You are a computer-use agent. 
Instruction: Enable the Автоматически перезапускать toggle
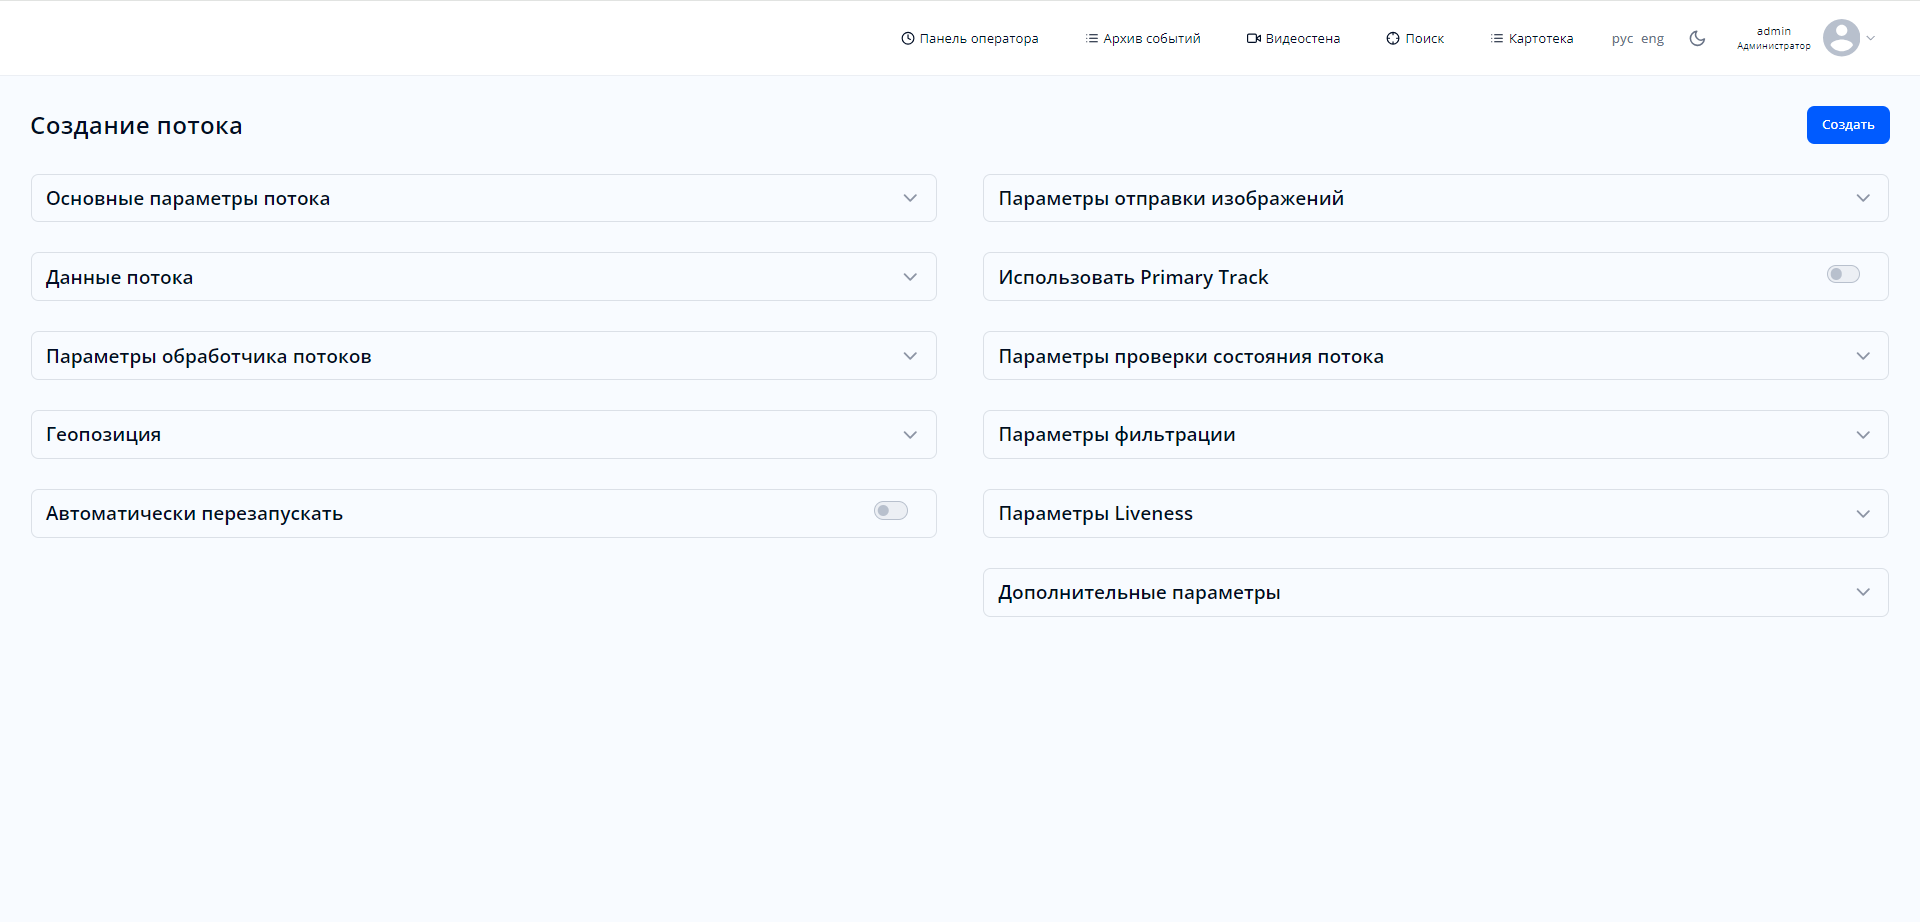tap(890, 511)
